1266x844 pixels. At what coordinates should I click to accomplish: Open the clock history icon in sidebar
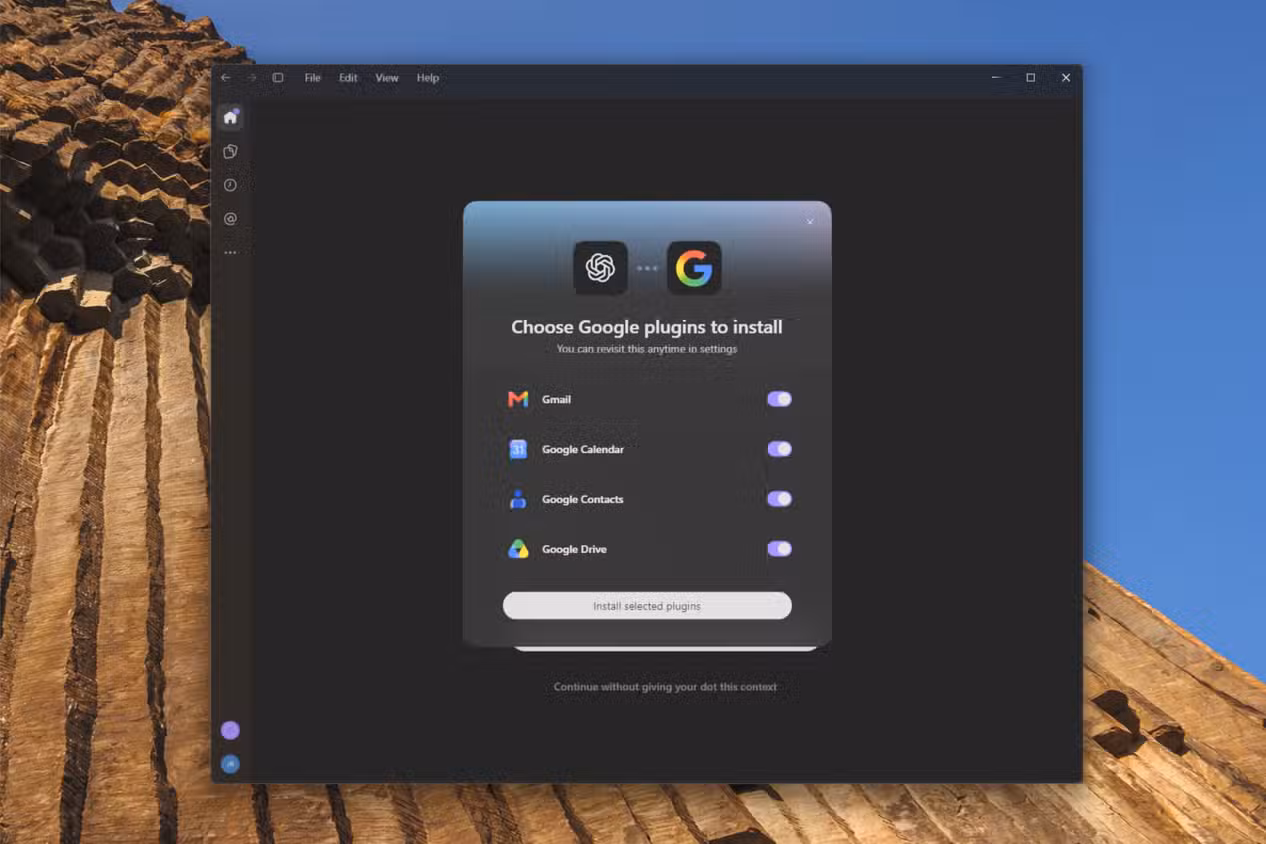pyautogui.click(x=230, y=185)
